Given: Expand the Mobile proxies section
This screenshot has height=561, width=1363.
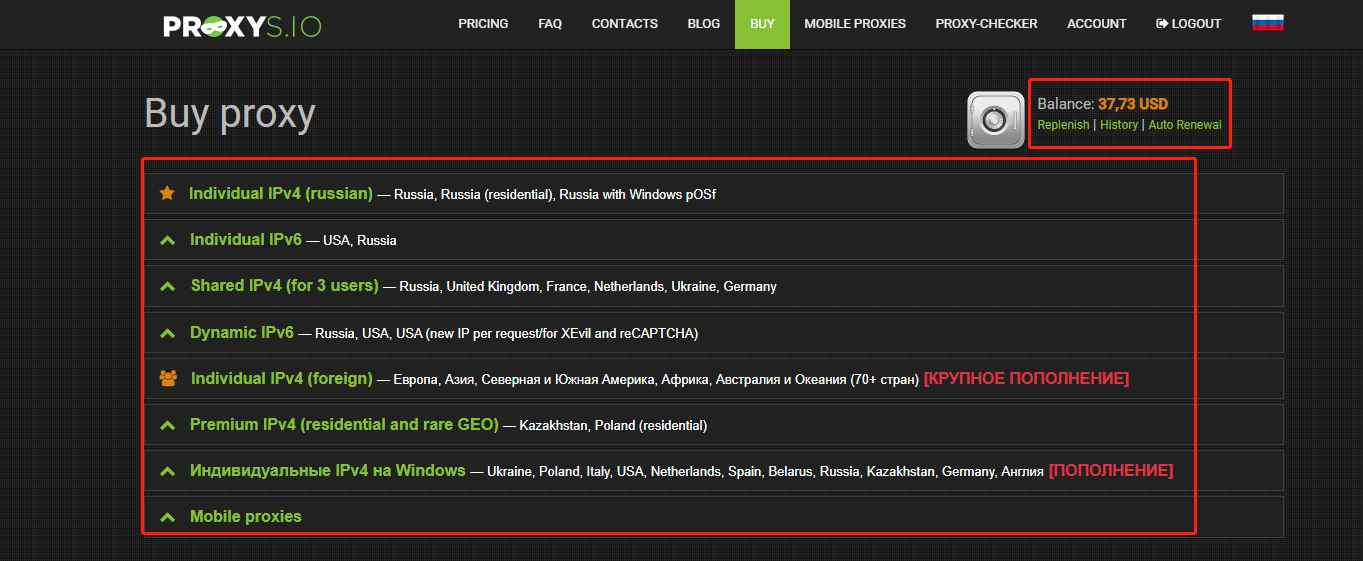Looking at the screenshot, I should tap(245, 517).
